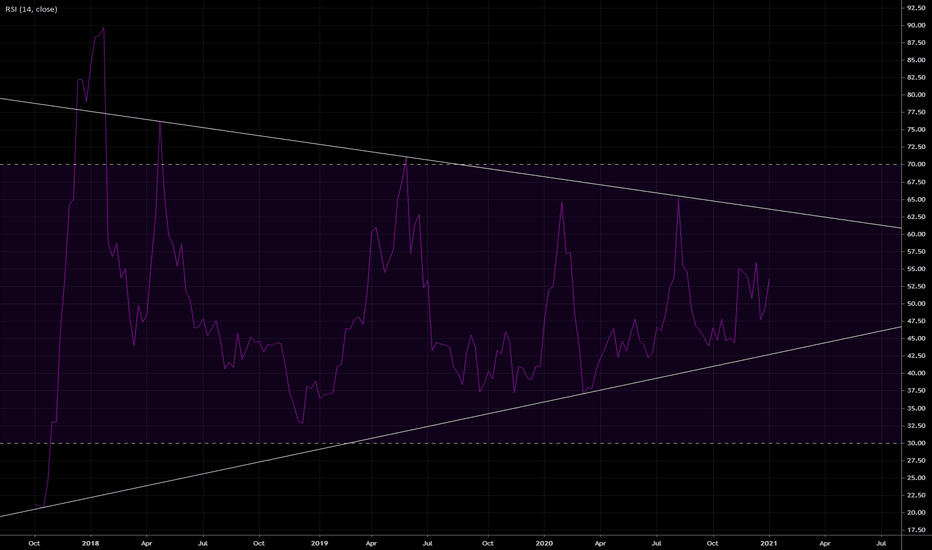Click the 2018 time axis label
This screenshot has width=932, height=550.
click(90, 543)
